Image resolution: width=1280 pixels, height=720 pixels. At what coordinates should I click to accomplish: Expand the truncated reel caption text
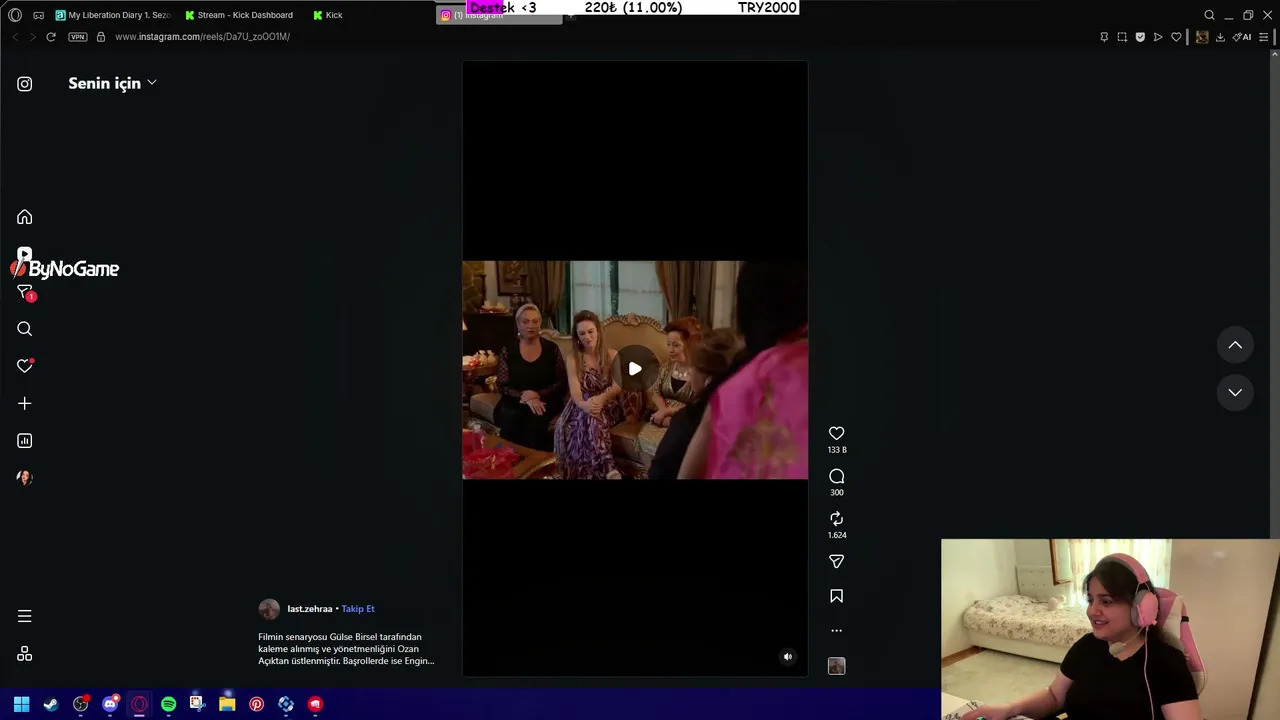(346, 649)
